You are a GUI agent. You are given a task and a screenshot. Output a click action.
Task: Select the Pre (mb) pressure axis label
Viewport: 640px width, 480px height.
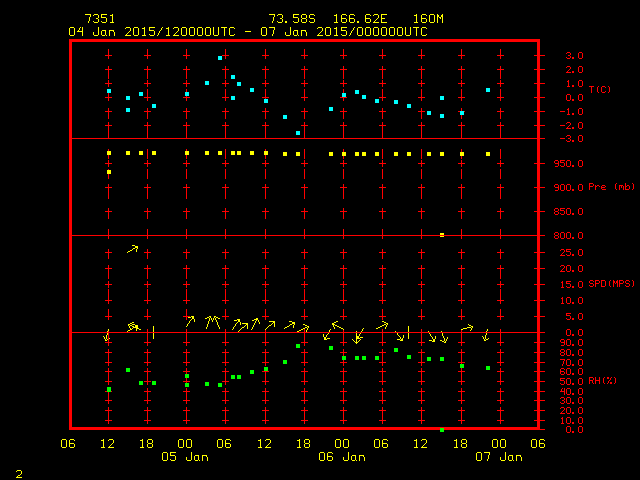point(612,187)
